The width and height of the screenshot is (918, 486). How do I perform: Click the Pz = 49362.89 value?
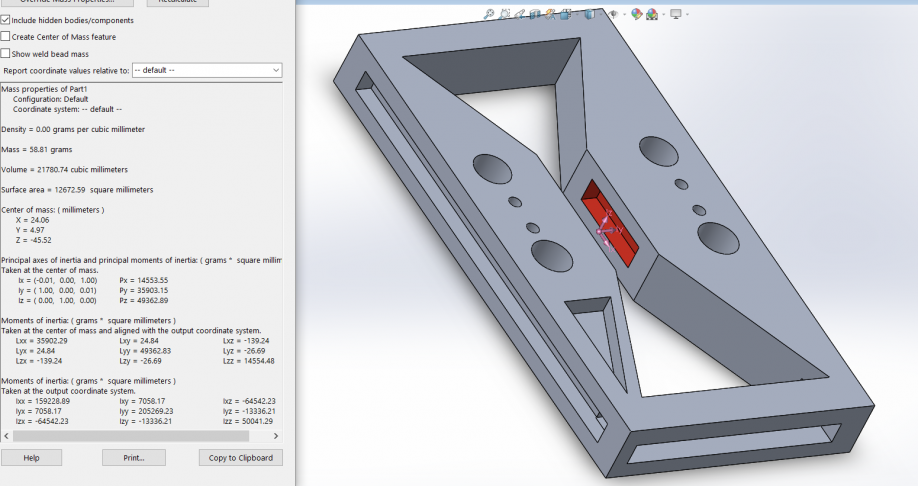[143, 300]
